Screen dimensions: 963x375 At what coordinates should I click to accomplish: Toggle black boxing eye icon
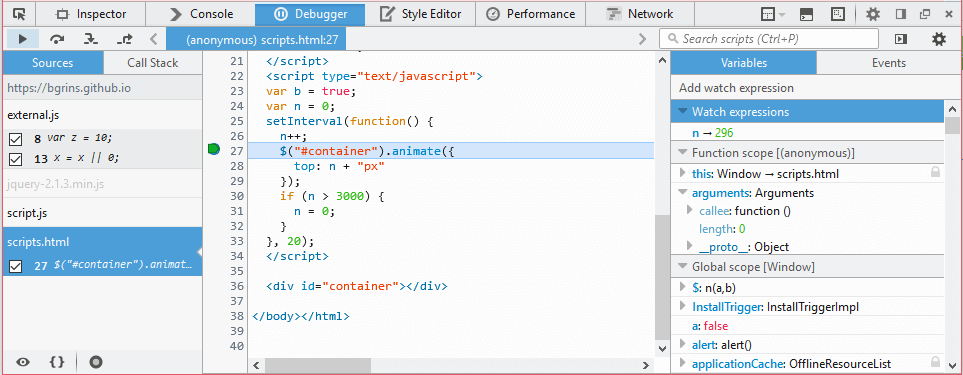coord(23,362)
